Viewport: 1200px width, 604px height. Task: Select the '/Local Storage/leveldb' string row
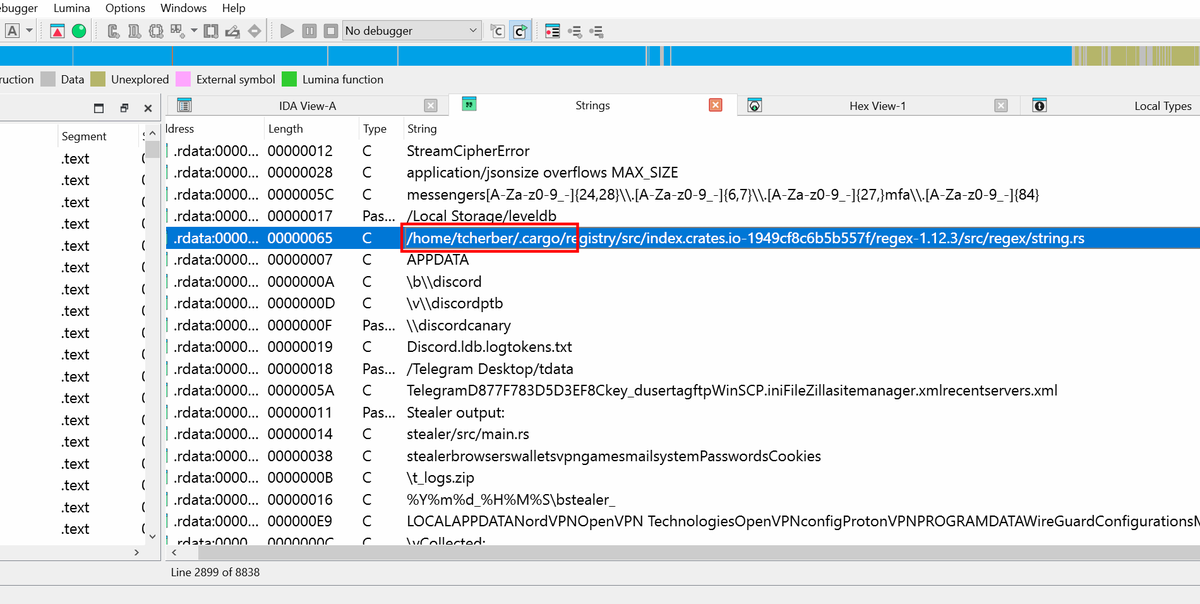pos(682,216)
